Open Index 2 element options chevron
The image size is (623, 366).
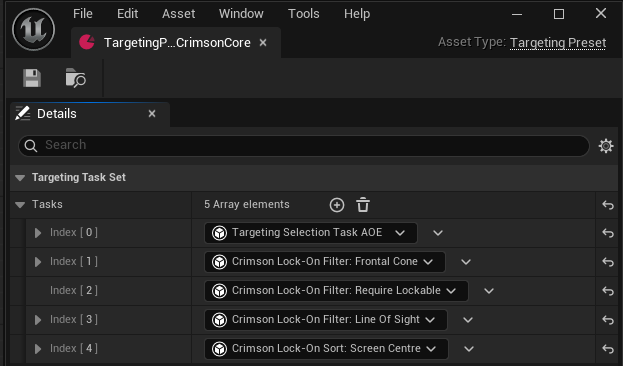pos(489,291)
